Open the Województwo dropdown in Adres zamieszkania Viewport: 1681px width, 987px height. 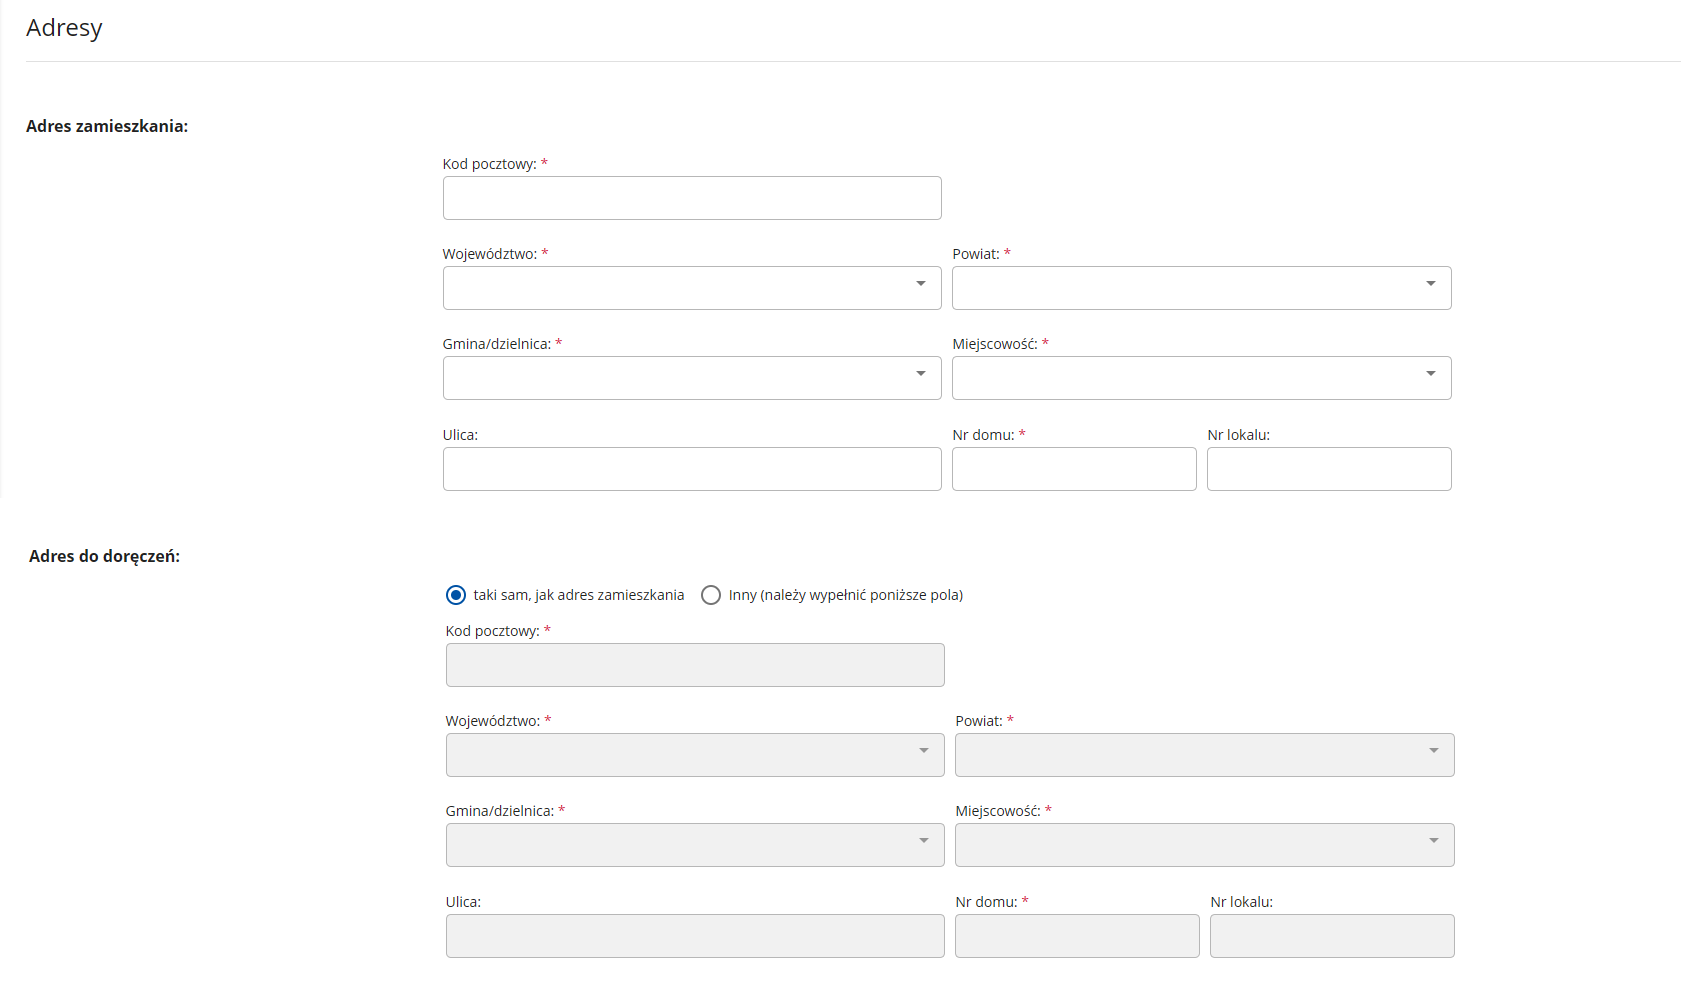pos(692,288)
